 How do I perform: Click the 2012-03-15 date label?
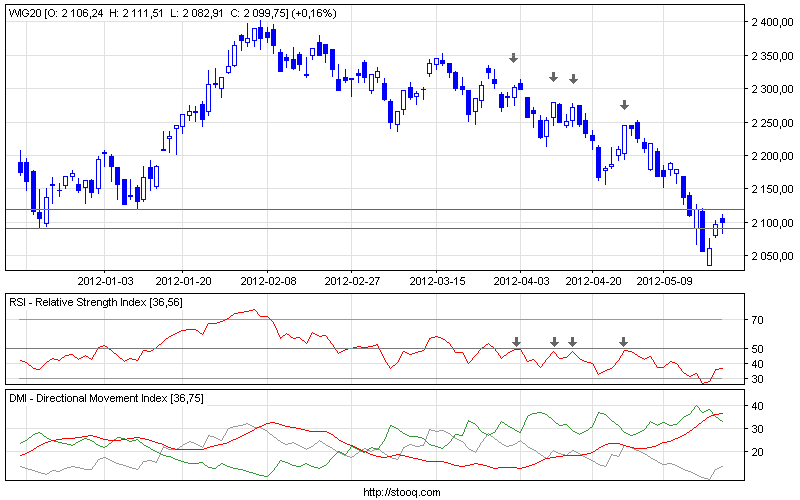pyautogui.click(x=437, y=281)
